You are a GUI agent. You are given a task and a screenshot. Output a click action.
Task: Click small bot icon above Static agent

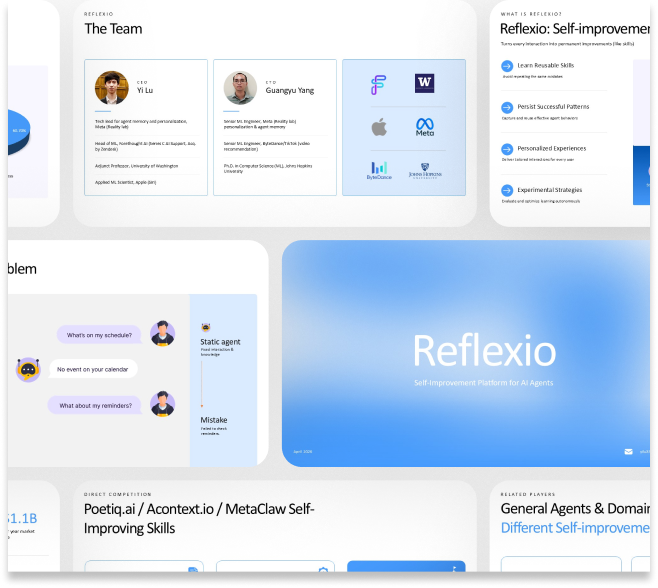coord(206,327)
